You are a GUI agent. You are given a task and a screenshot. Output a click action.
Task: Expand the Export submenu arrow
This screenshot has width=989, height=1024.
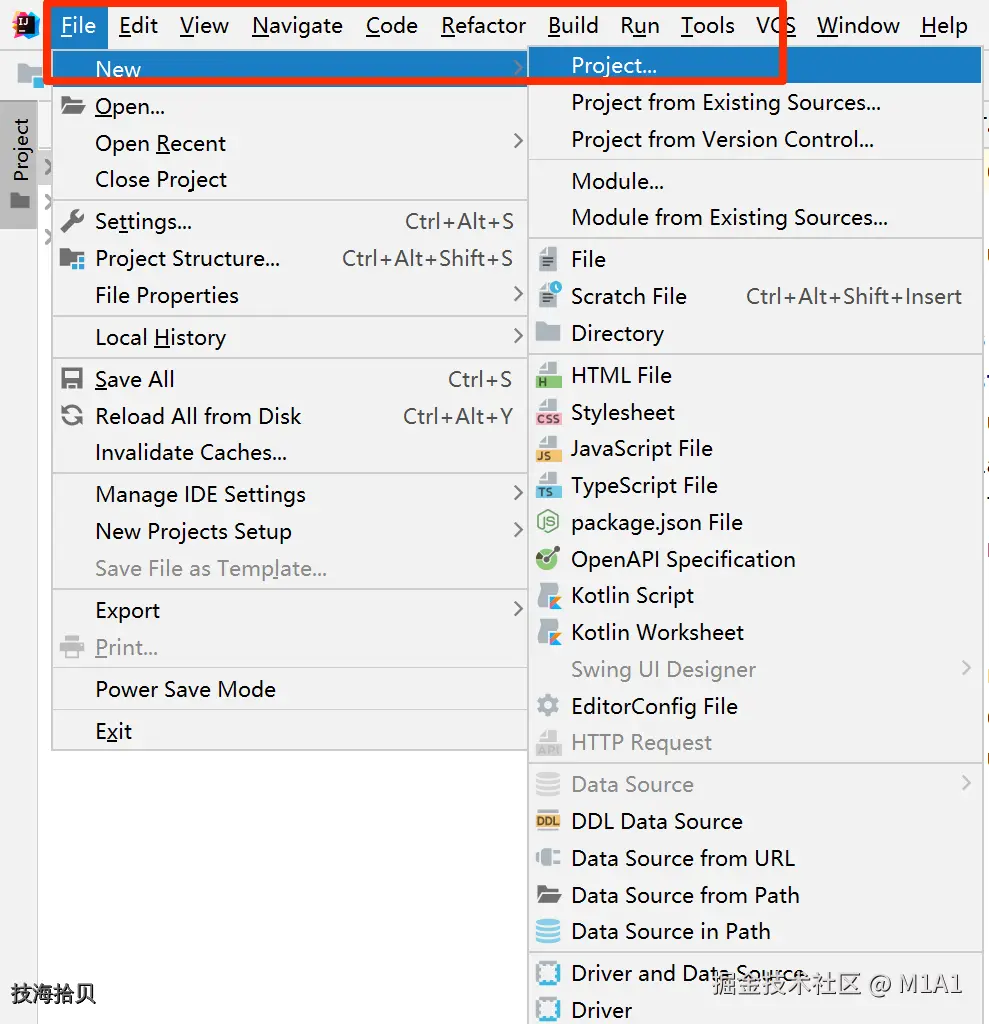click(518, 609)
